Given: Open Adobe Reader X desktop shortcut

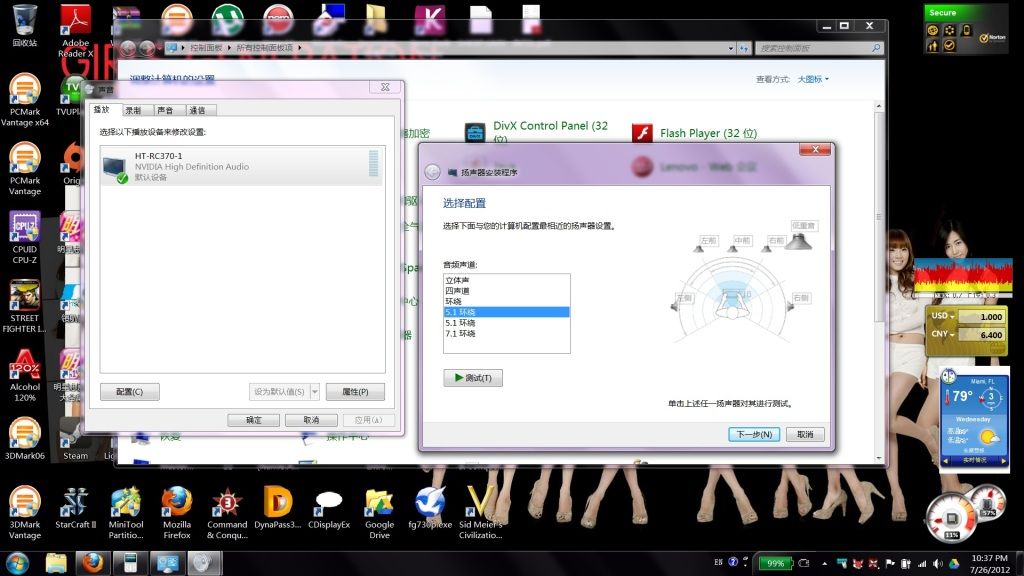Looking at the screenshot, I should (75, 30).
